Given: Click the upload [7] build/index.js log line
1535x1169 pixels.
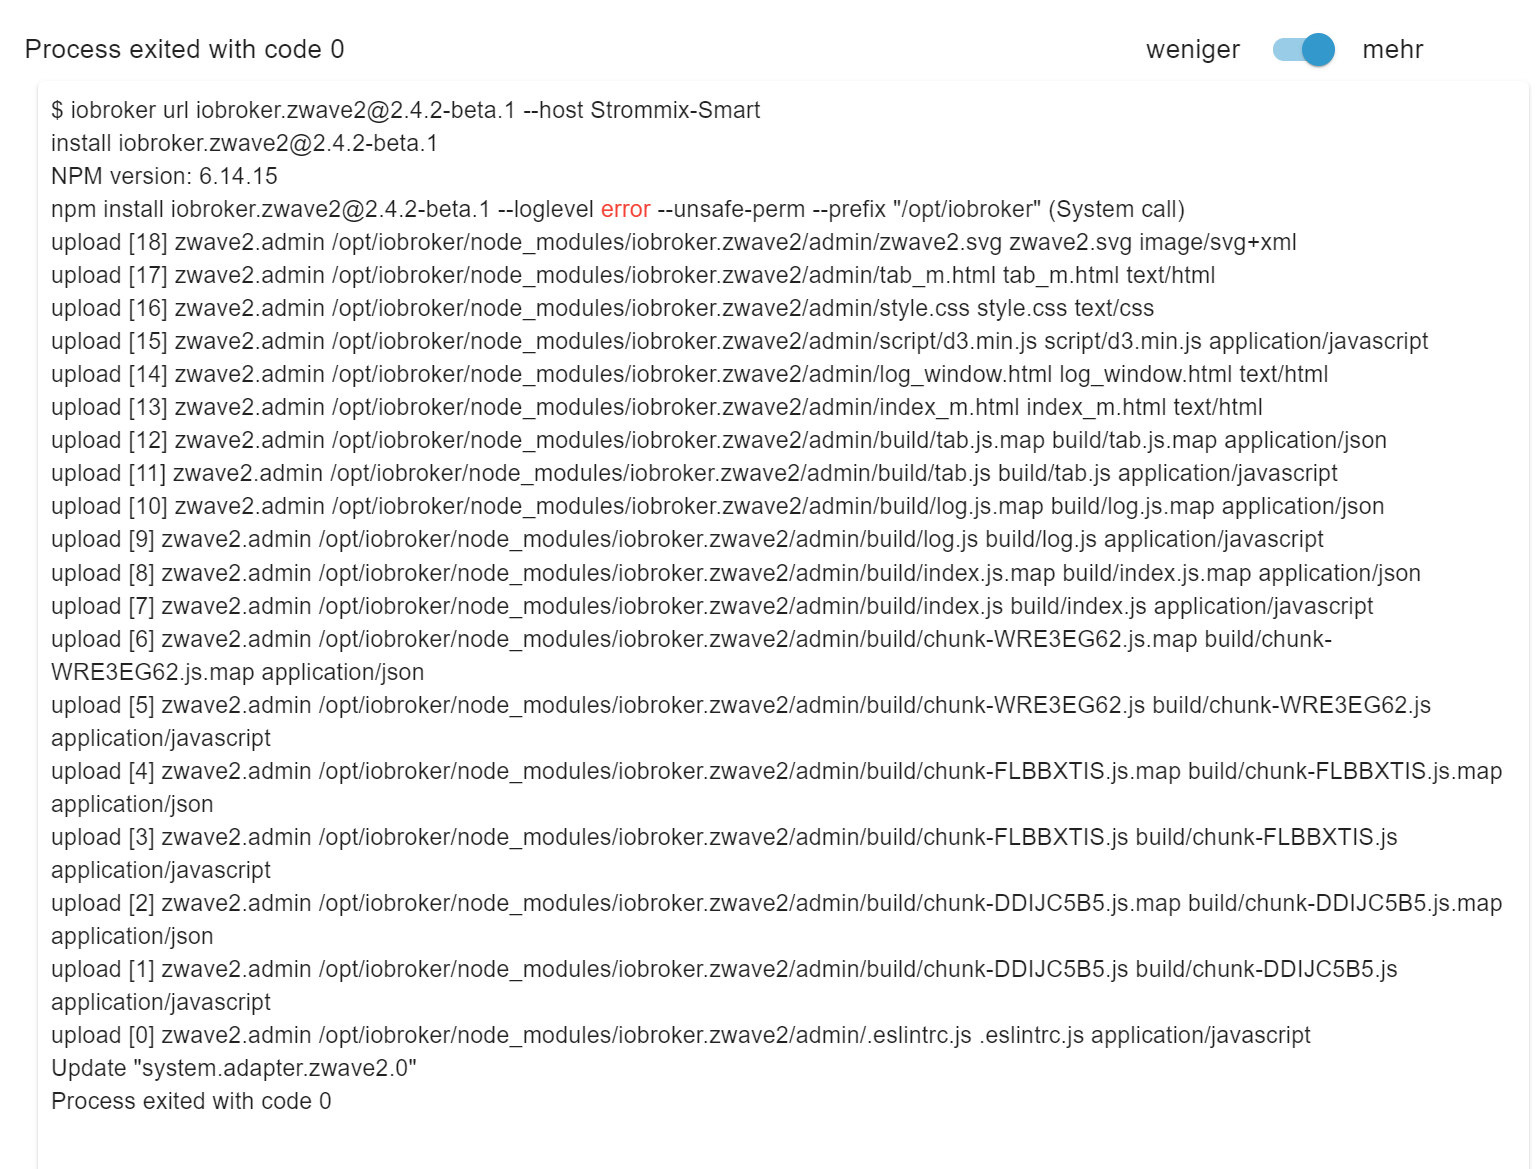Looking at the screenshot, I should (712, 606).
